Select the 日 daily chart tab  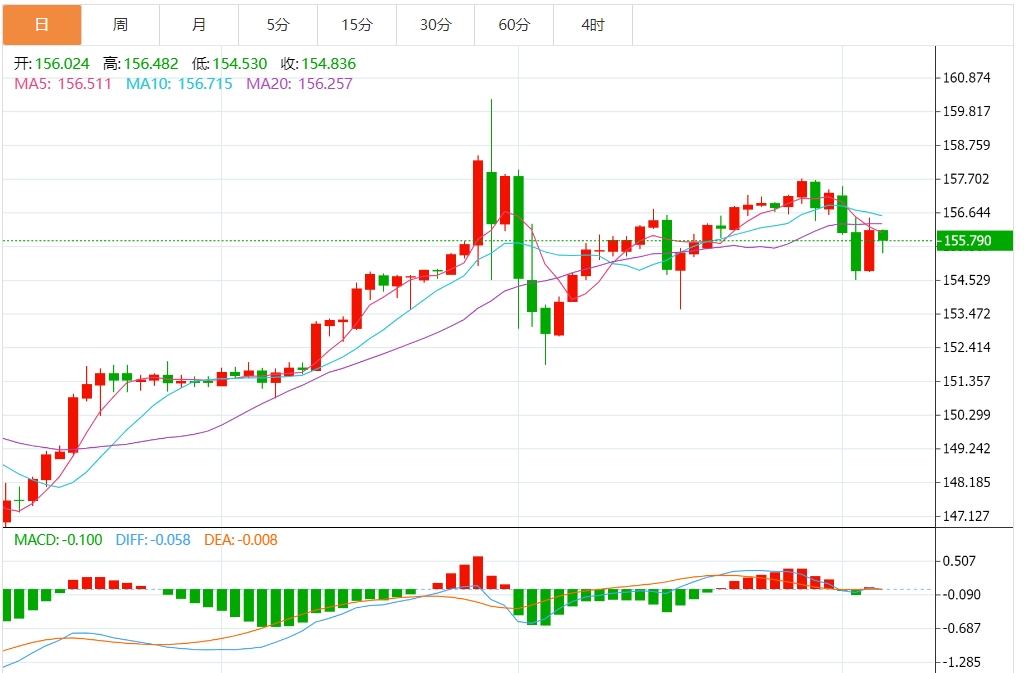coord(42,25)
